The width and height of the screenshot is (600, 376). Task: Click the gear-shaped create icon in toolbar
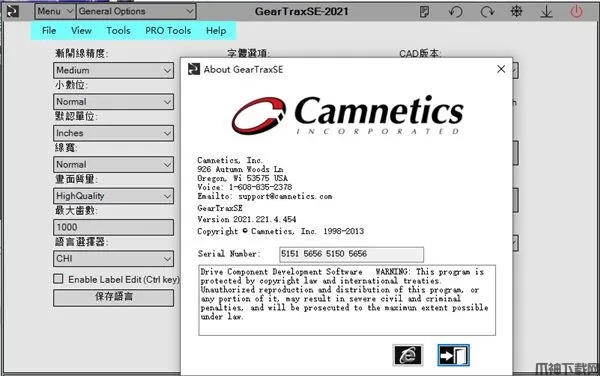pos(517,11)
